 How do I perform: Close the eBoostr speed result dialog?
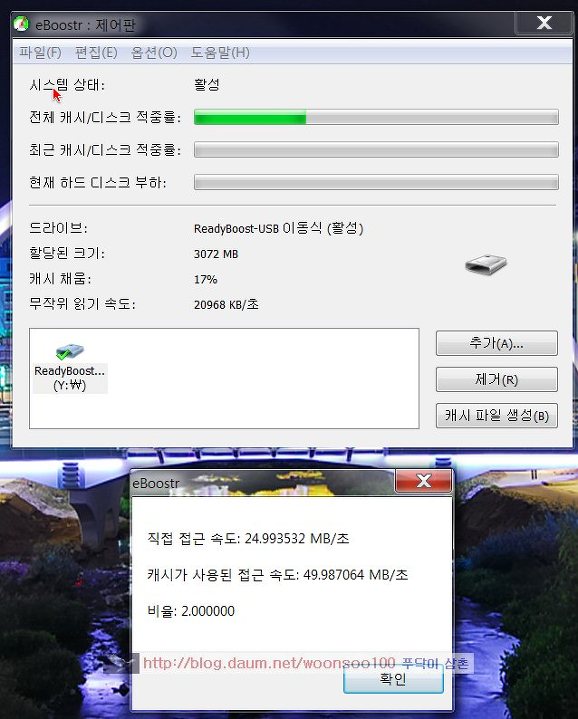424,481
